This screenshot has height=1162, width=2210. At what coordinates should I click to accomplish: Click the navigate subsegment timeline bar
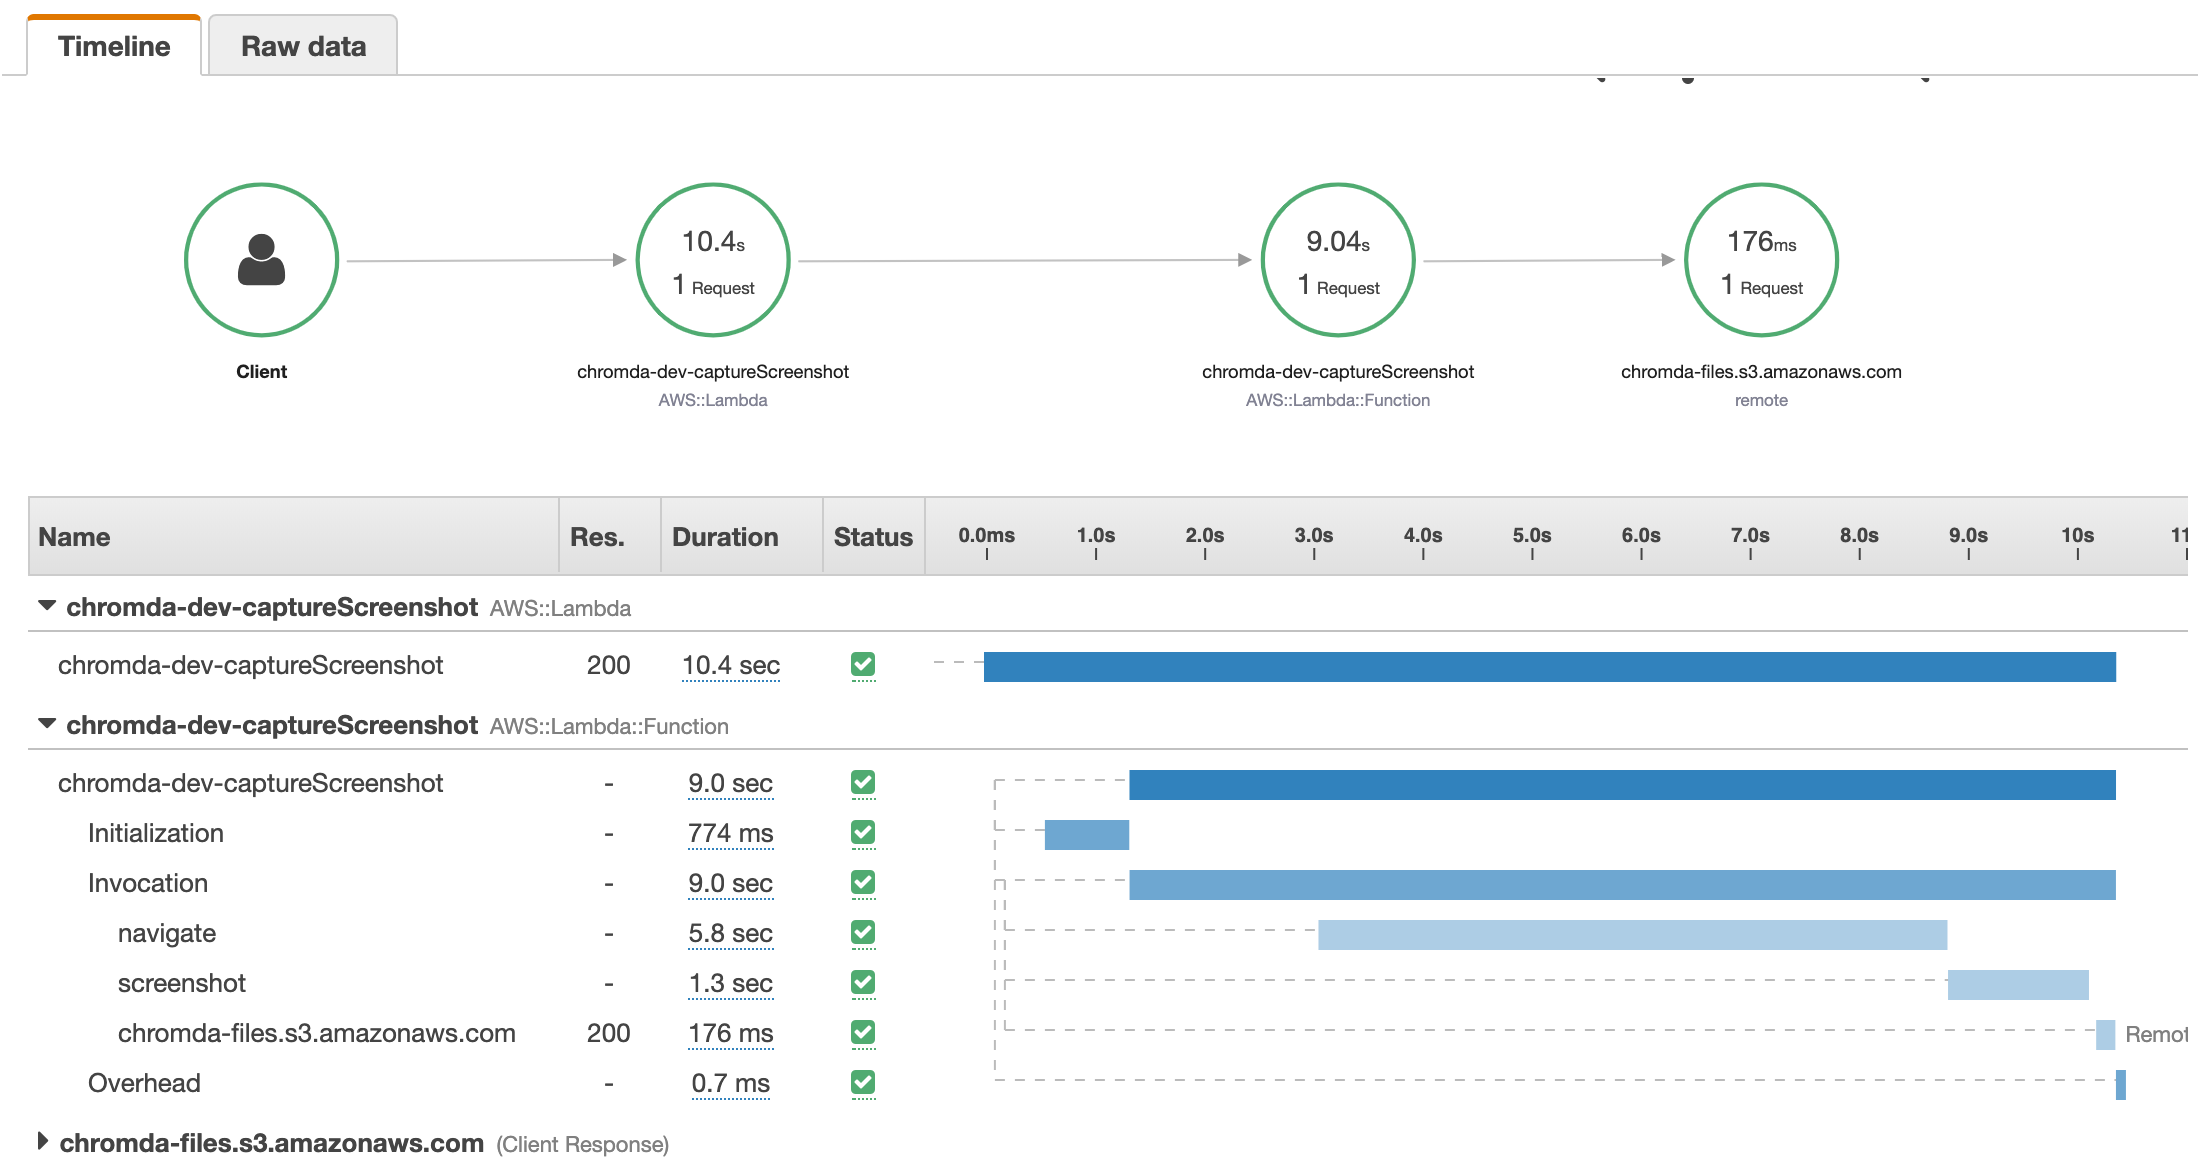[x=1631, y=935]
